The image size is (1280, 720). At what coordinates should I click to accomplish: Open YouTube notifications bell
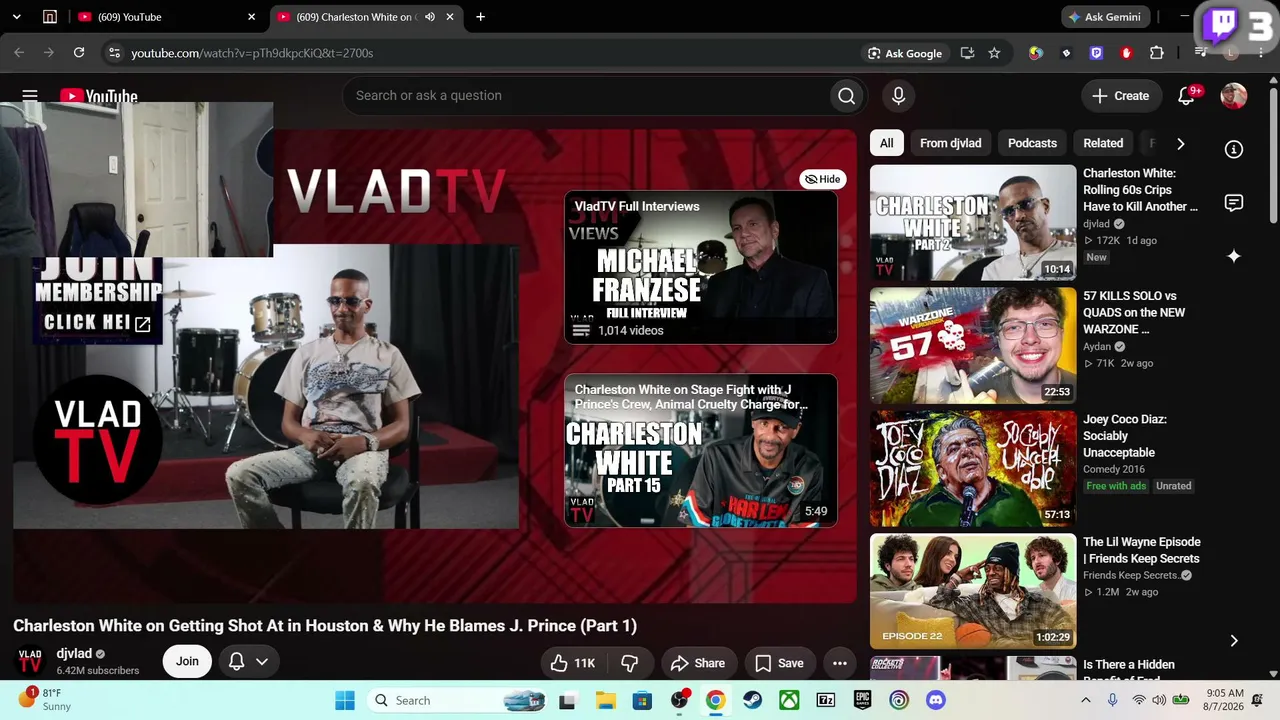click(x=1186, y=96)
